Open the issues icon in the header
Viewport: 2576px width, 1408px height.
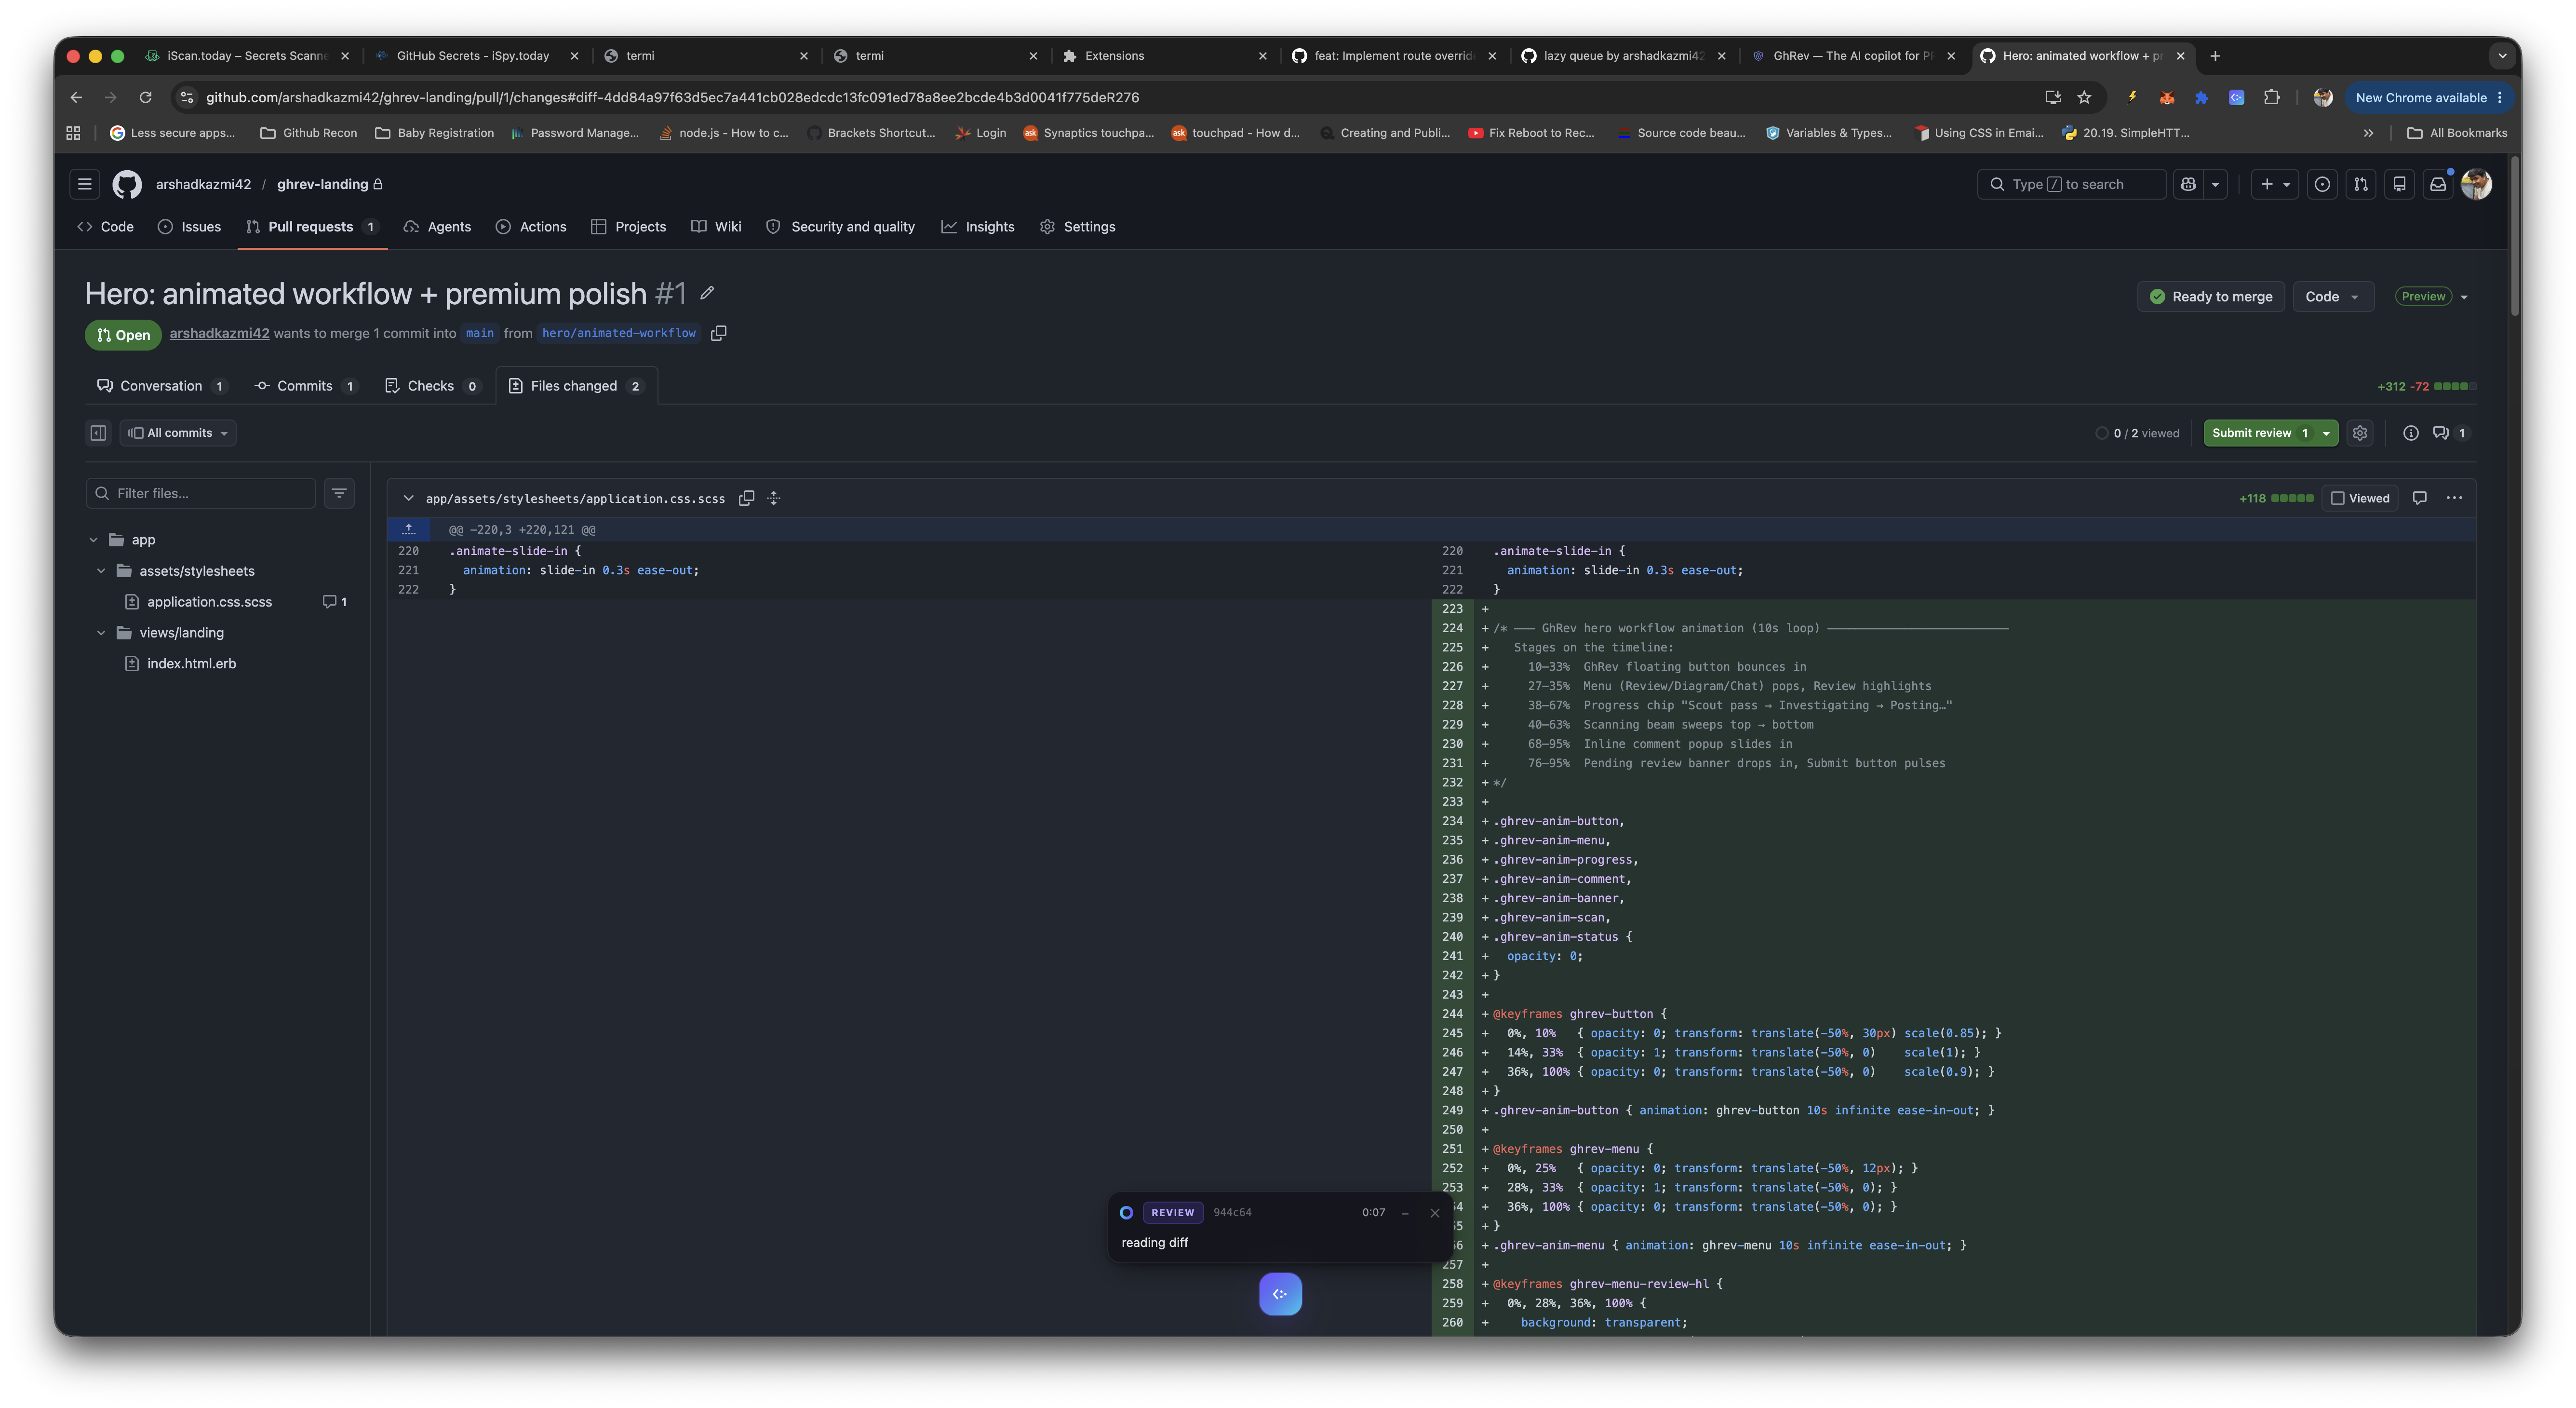(x=2322, y=184)
